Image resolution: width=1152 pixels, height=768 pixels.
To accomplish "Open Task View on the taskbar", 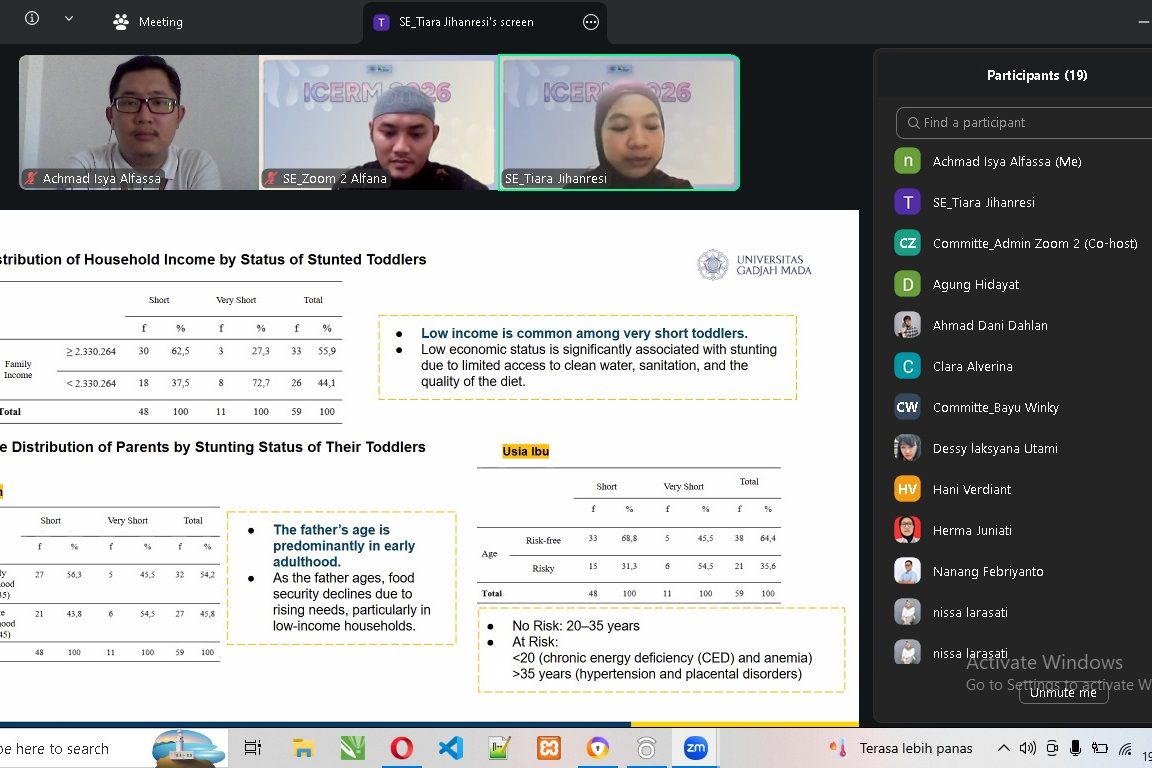I will pos(252,748).
